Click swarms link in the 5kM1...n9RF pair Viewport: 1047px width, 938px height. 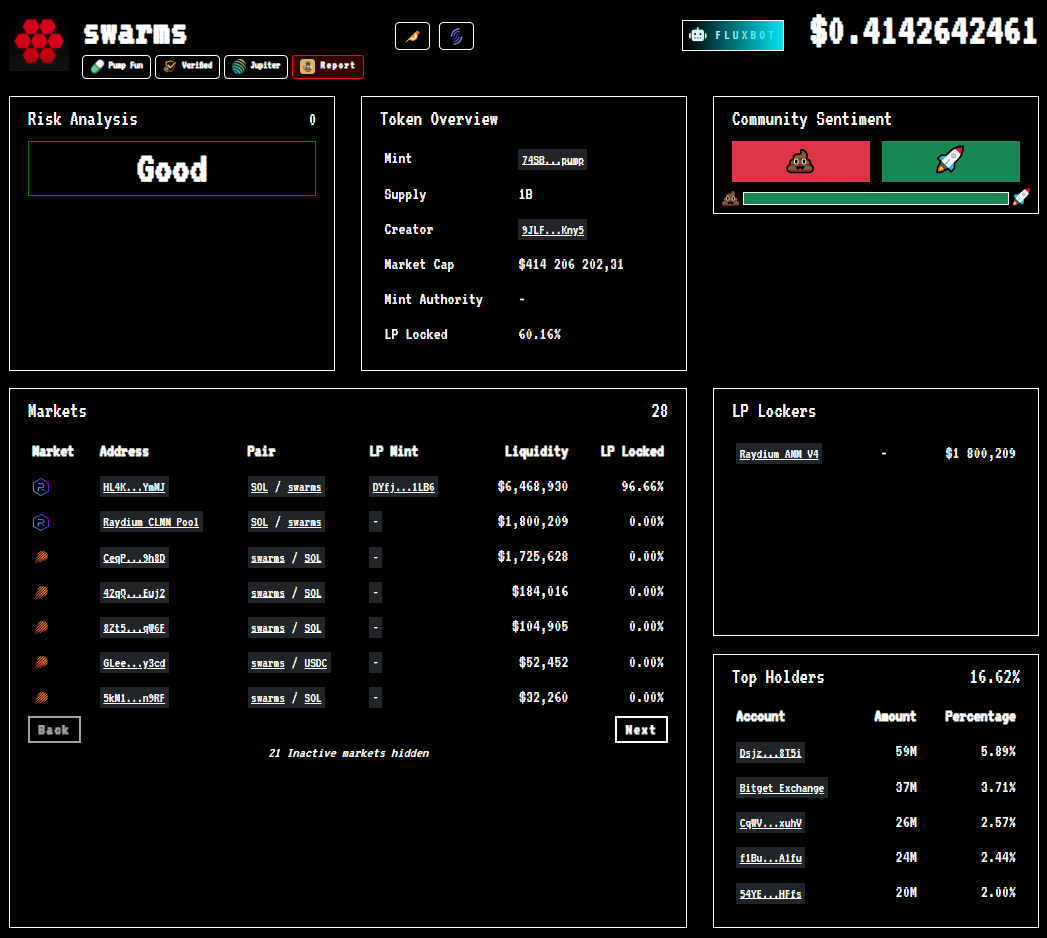(x=268, y=698)
